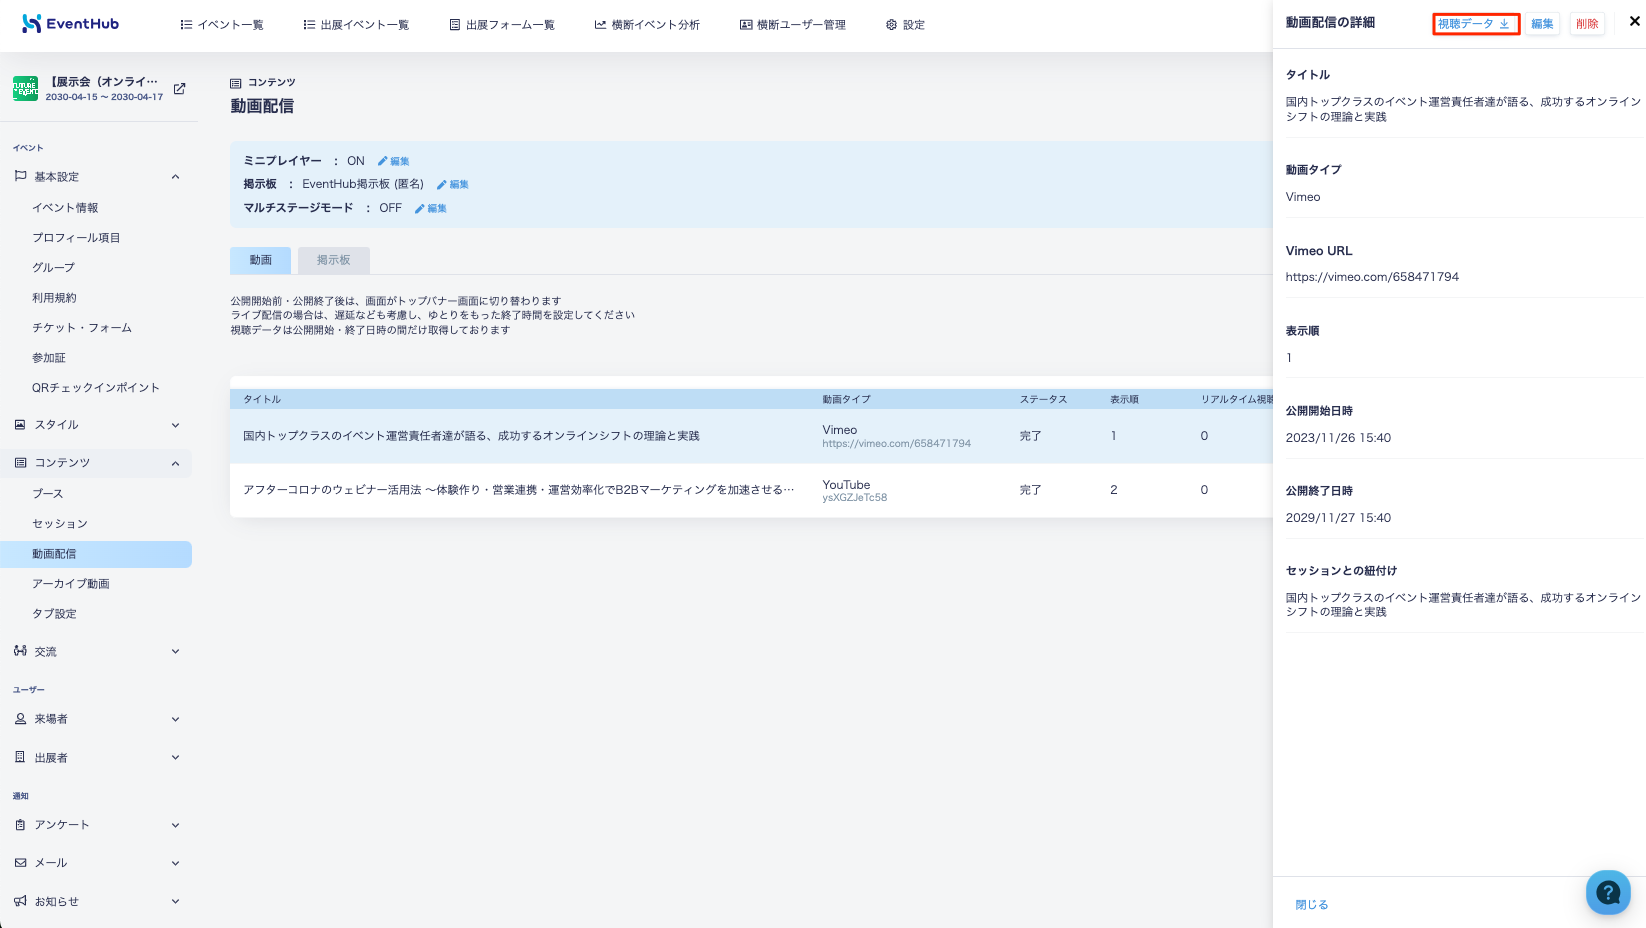Open チケット・フォーム in the sidebar
The width and height of the screenshot is (1646, 928).
click(82, 328)
